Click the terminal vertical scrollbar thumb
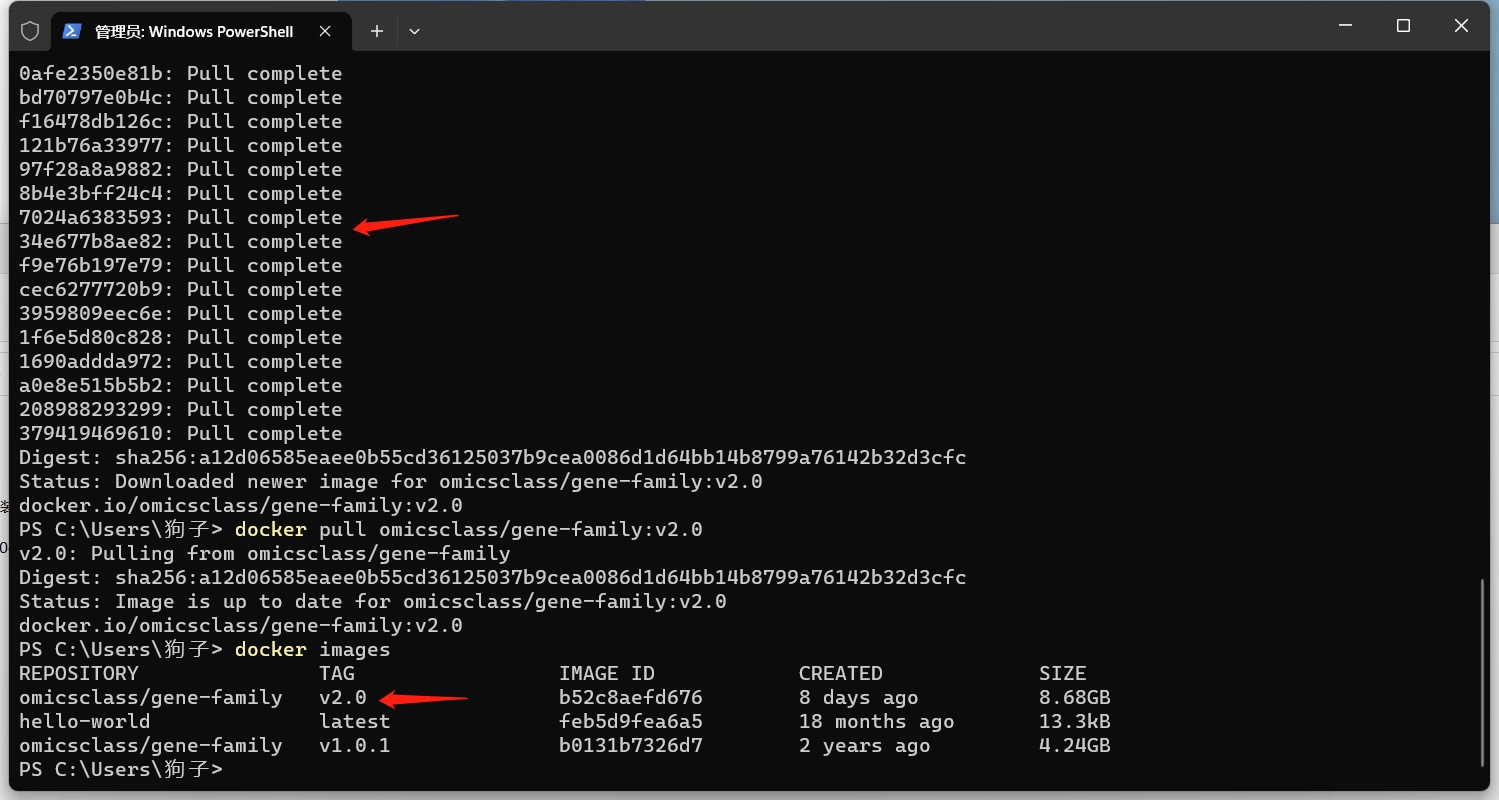The width and height of the screenshot is (1499, 800). [x=1483, y=672]
